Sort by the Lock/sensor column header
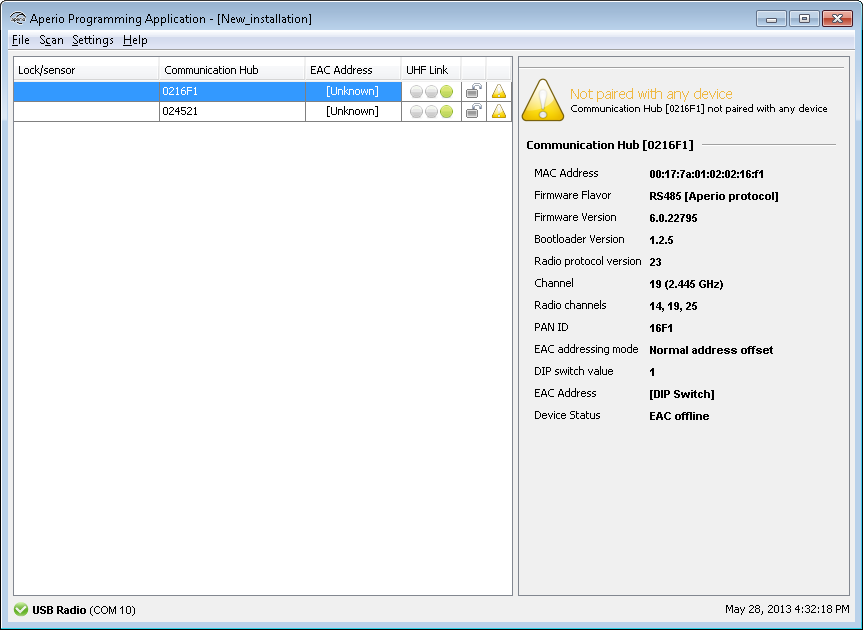This screenshot has height=630, width=863. pyautogui.click(x=86, y=70)
